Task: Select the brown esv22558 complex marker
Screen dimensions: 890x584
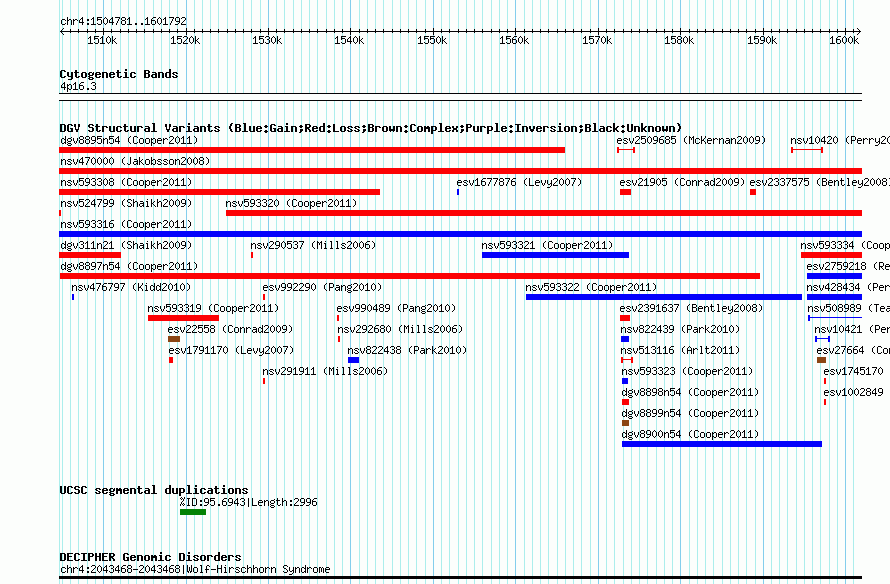Action: 174,339
